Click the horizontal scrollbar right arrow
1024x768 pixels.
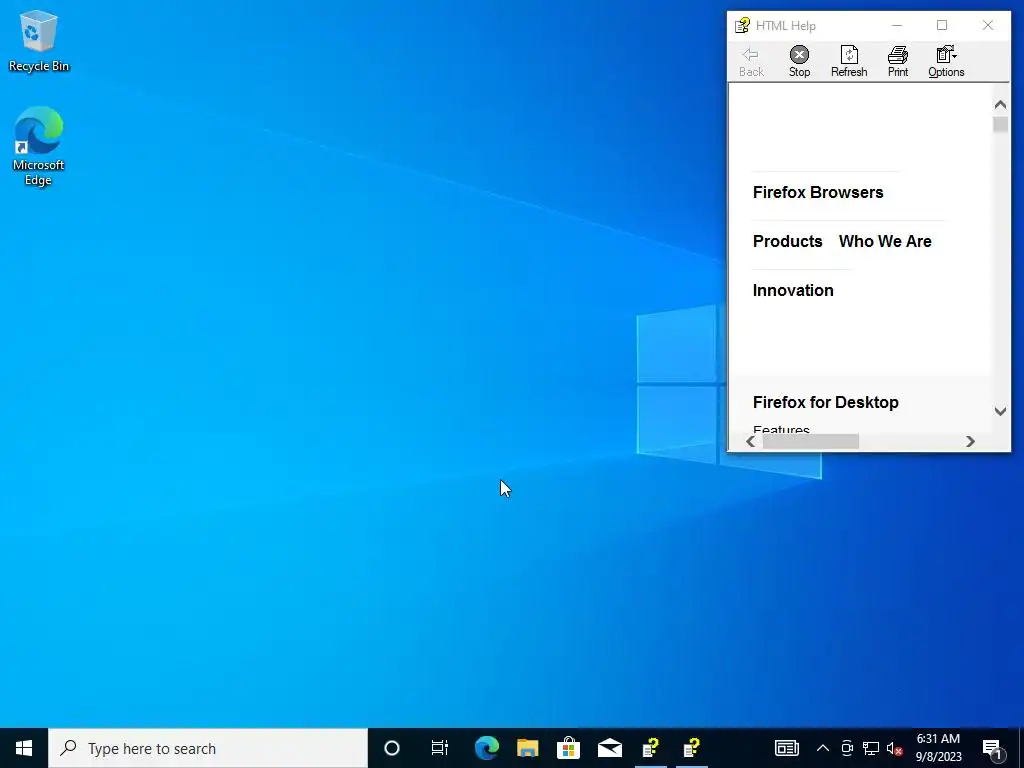coord(970,441)
